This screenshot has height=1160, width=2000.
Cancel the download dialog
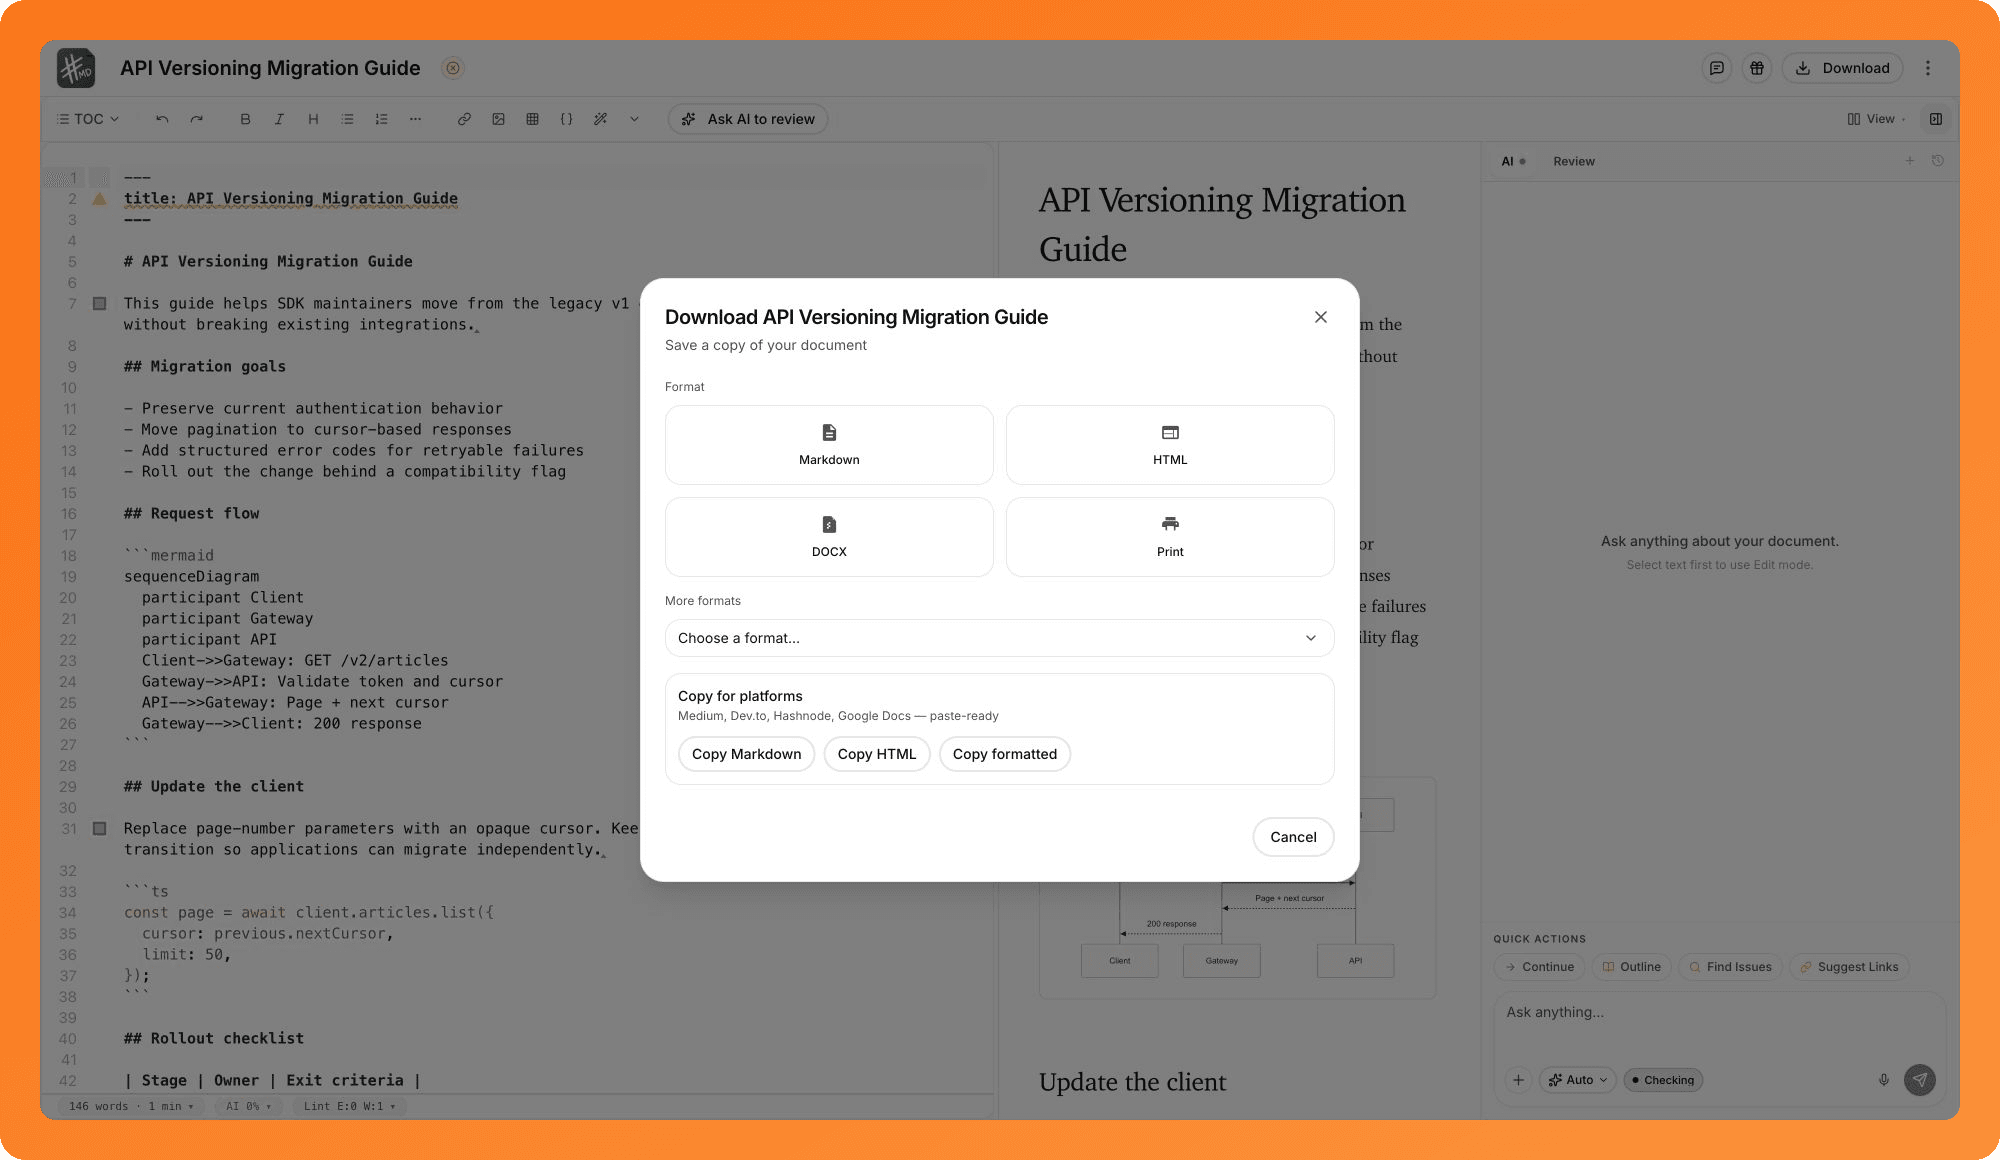tap(1293, 837)
